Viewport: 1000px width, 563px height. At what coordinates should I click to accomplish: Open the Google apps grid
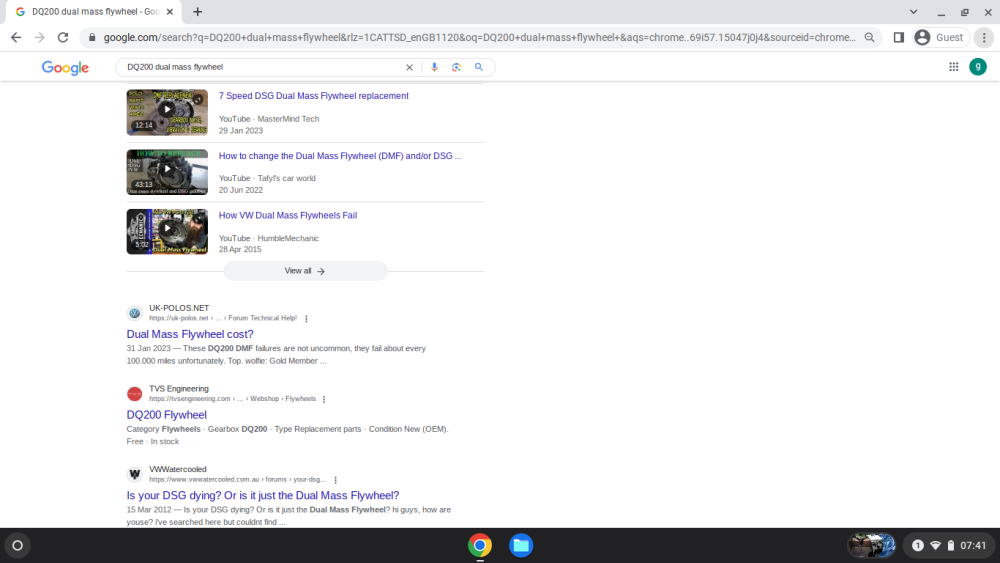tap(953, 67)
